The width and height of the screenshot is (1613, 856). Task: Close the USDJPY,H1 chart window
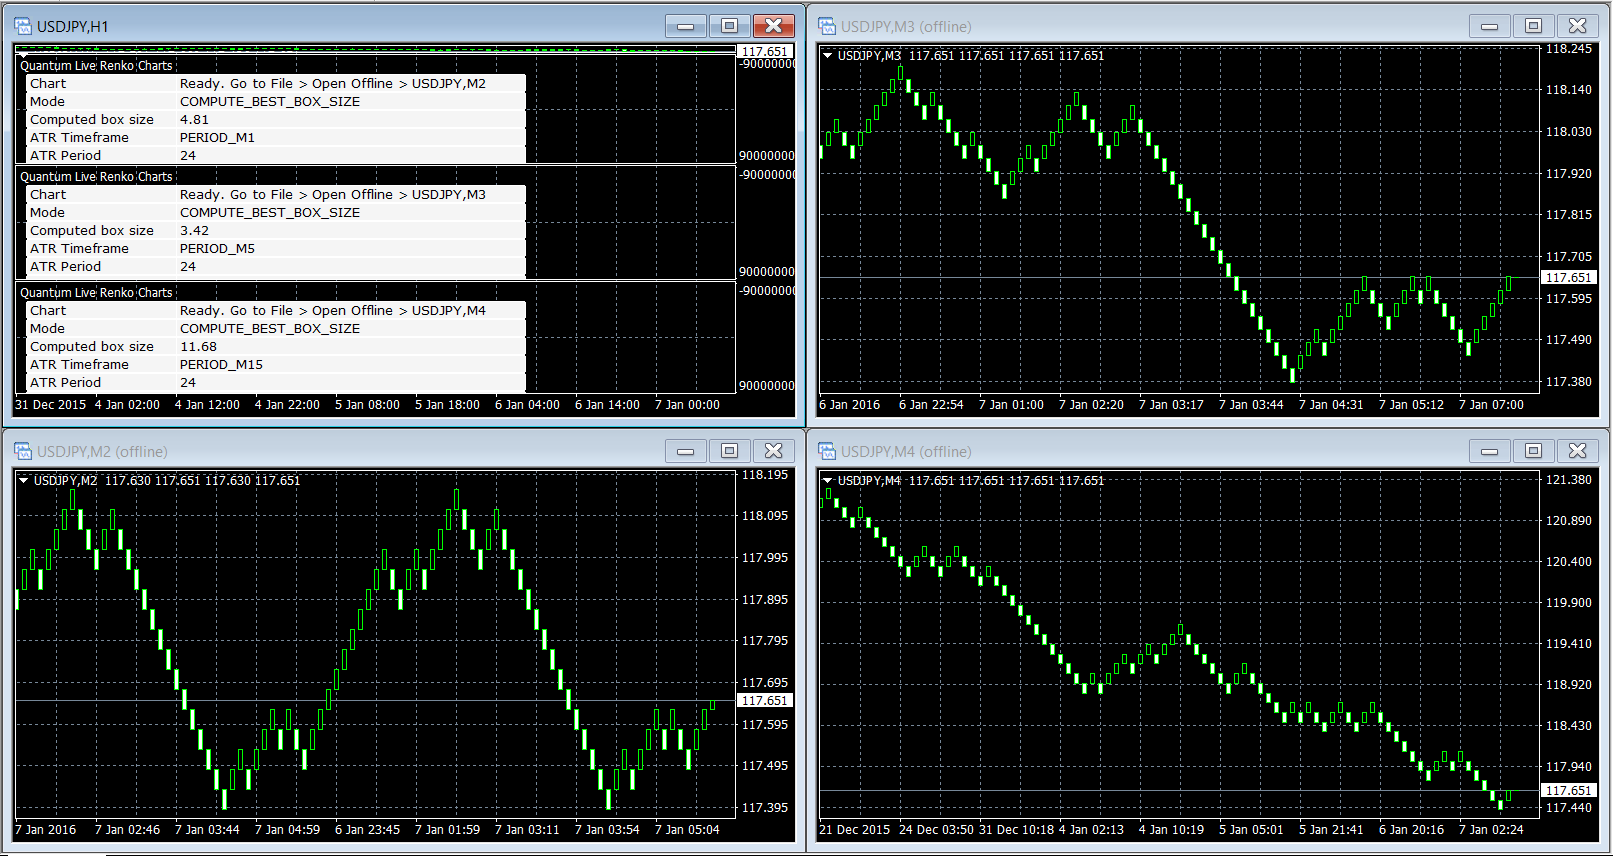pyautogui.click(x=773, y=26)
